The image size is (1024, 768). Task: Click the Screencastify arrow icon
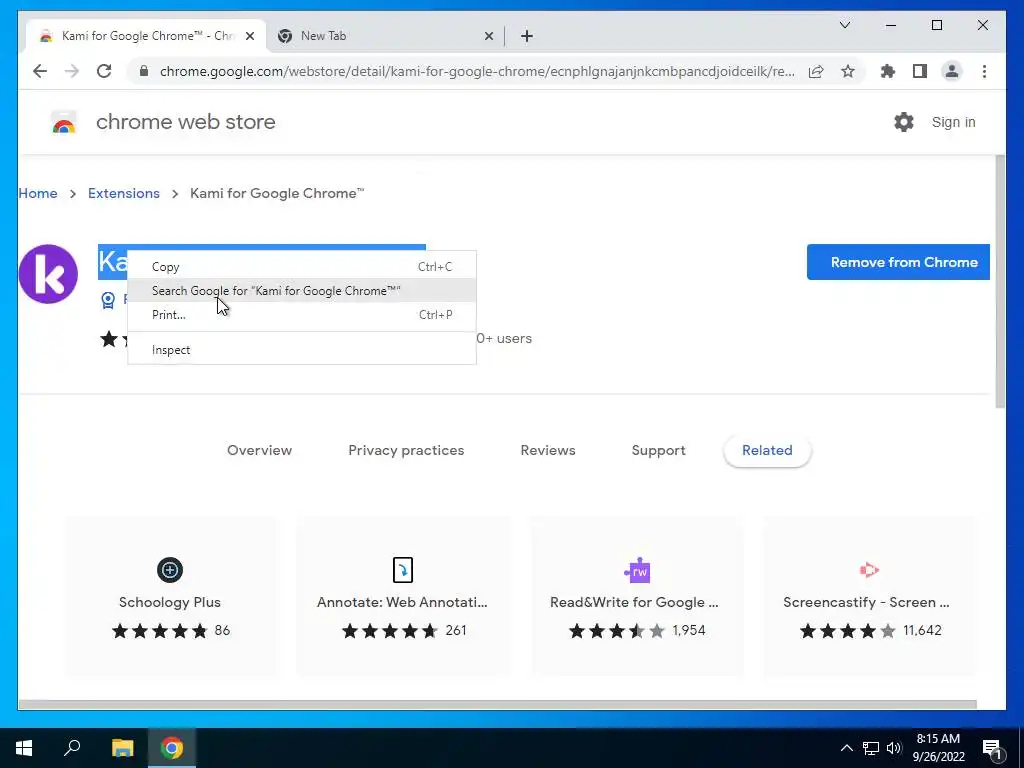[869, 570]
